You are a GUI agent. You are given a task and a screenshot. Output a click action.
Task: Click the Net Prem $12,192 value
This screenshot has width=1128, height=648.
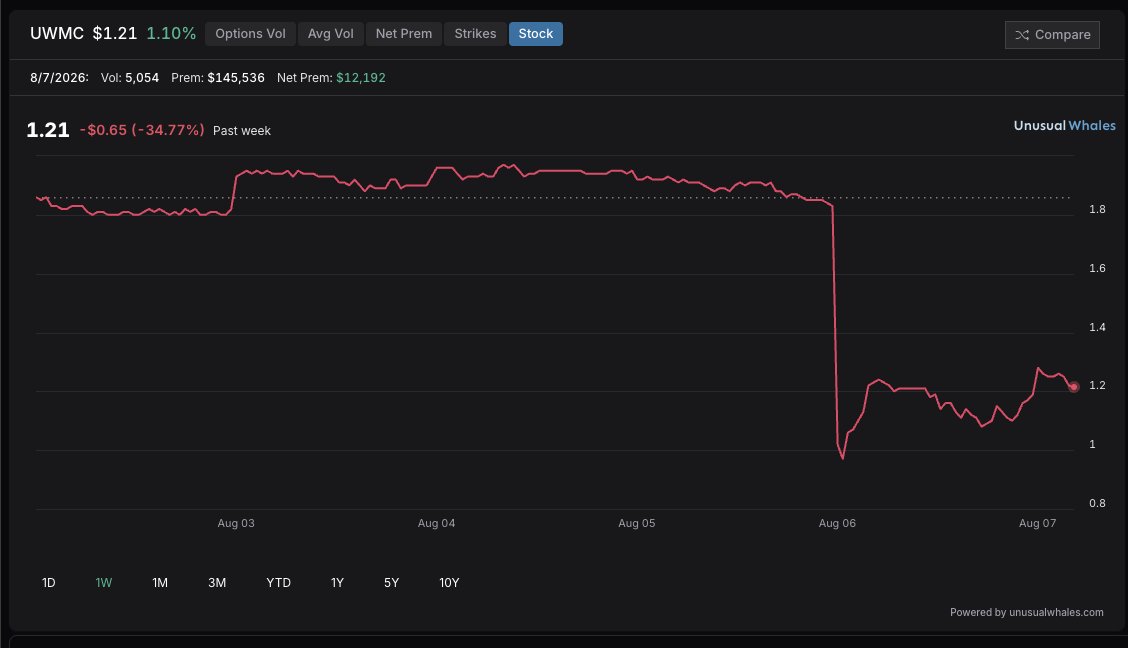point(360,78)
